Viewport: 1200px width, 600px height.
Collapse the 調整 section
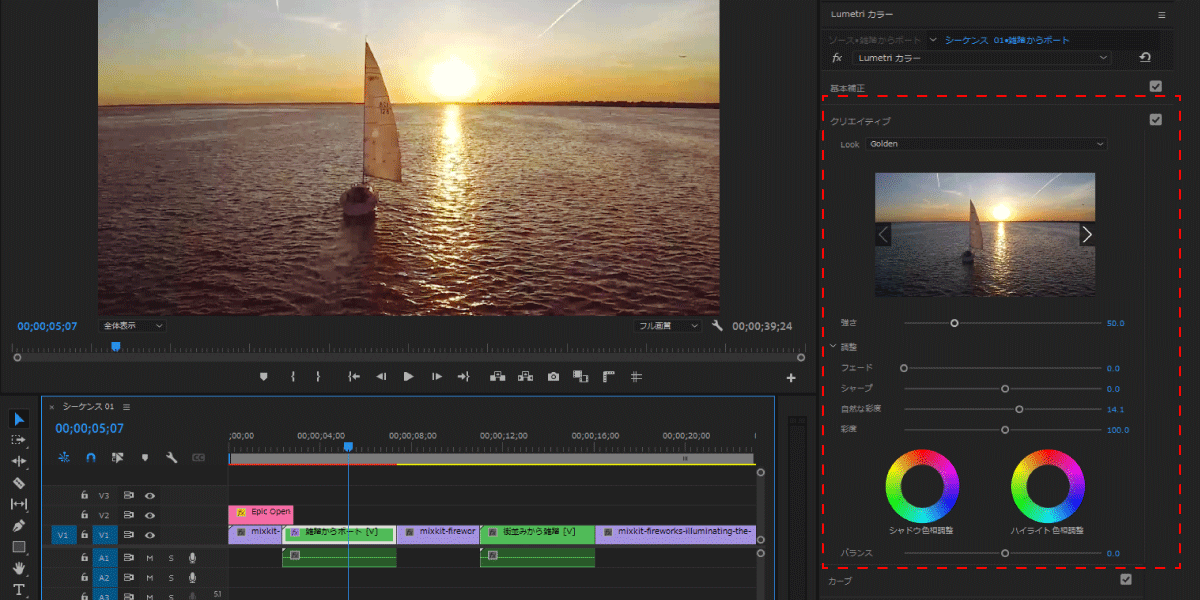point(834,347)
